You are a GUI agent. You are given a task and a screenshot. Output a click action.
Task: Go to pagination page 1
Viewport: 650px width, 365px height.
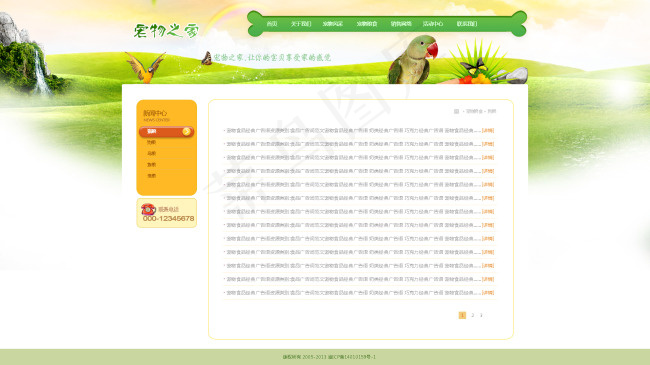(462, 315)
